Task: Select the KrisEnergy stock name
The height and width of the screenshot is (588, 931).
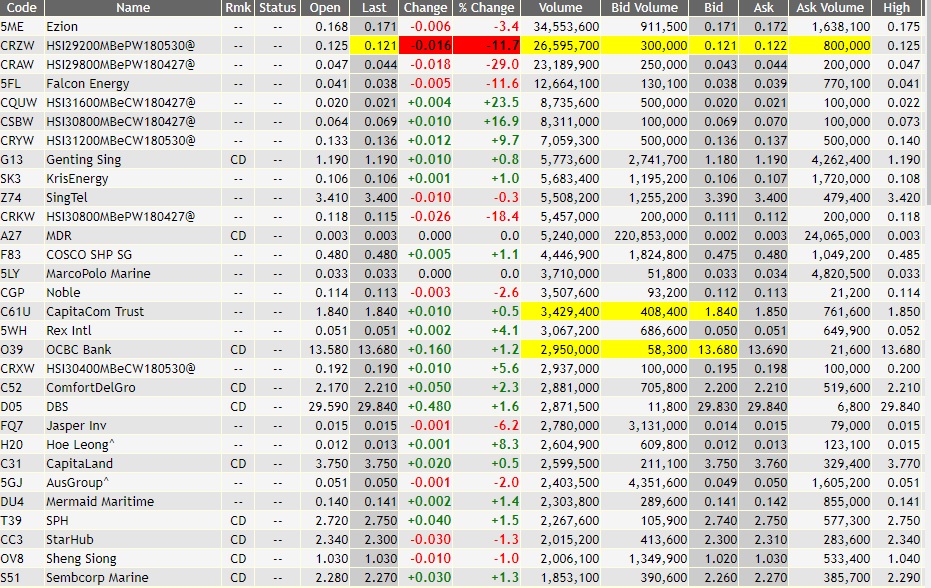Action: coord(77,179)
